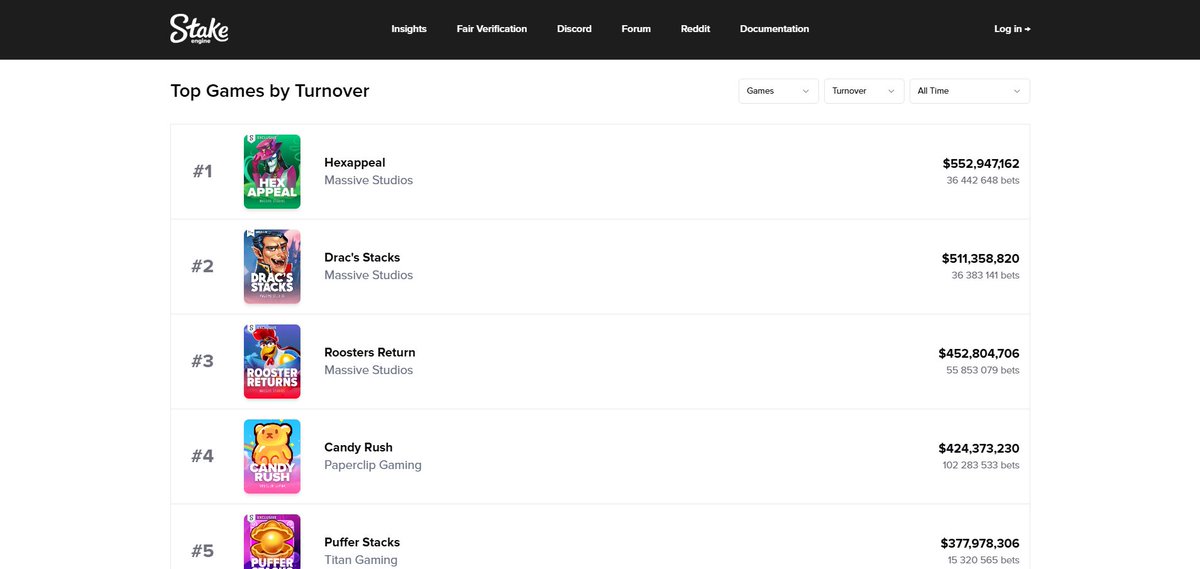The width and height of the screenshot is (1200, 569).
Task: Open the Fair Verification page
Action: [492, 29]
